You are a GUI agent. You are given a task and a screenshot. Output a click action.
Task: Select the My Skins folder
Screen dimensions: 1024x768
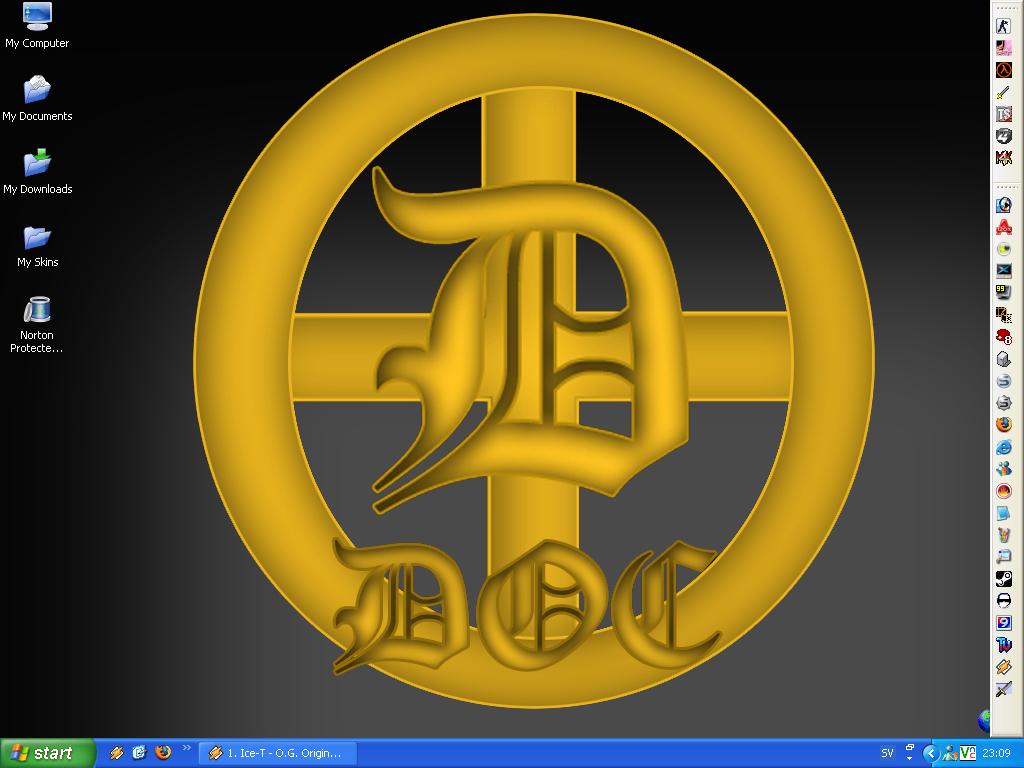coord(37,246)
